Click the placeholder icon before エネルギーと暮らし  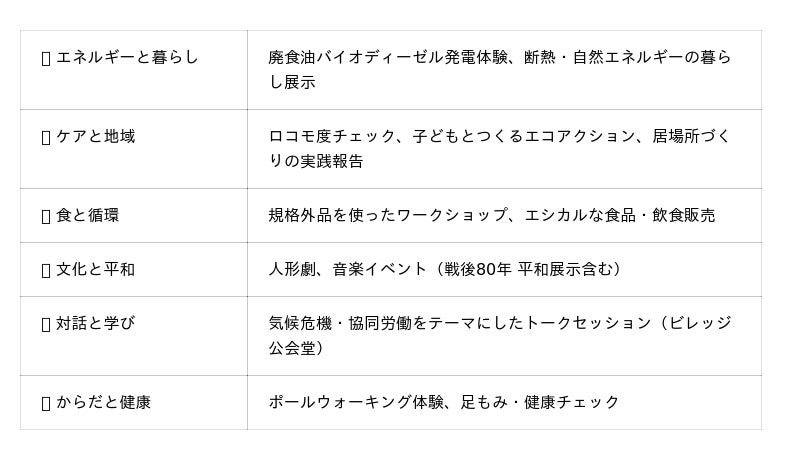[45, 58]
